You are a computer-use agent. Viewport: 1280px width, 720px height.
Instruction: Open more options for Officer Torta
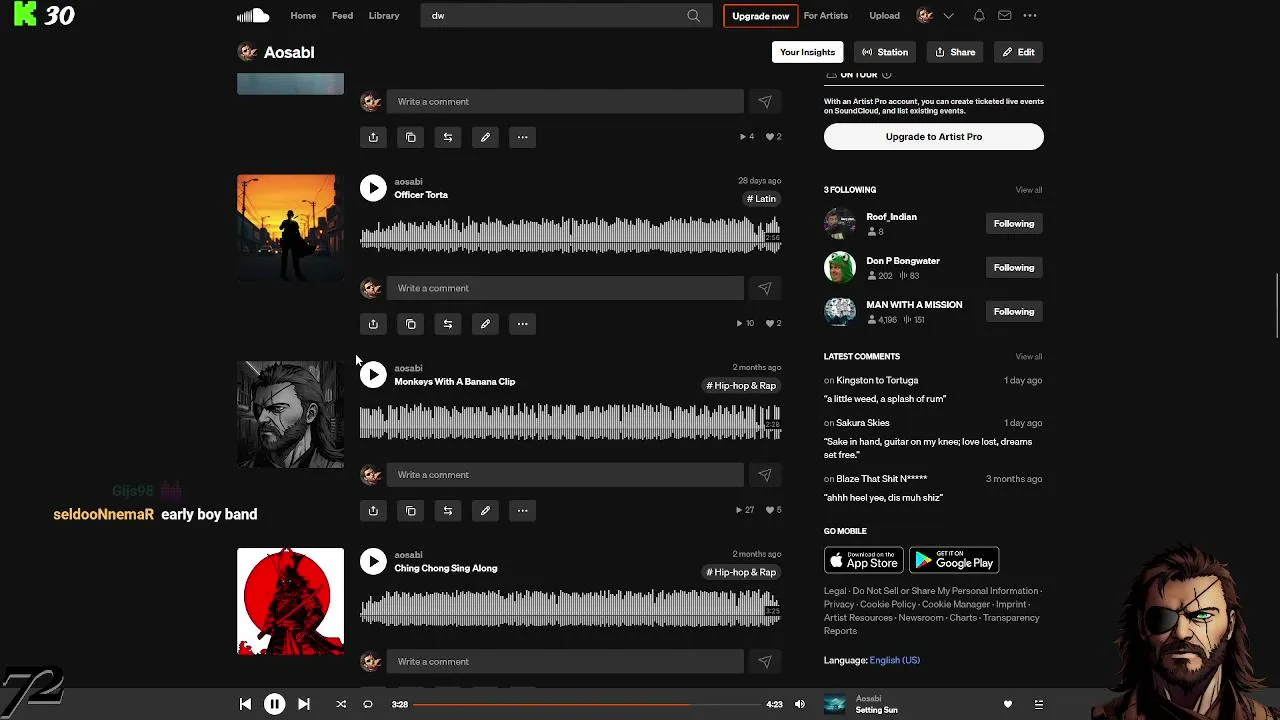(x=522, y=324)
